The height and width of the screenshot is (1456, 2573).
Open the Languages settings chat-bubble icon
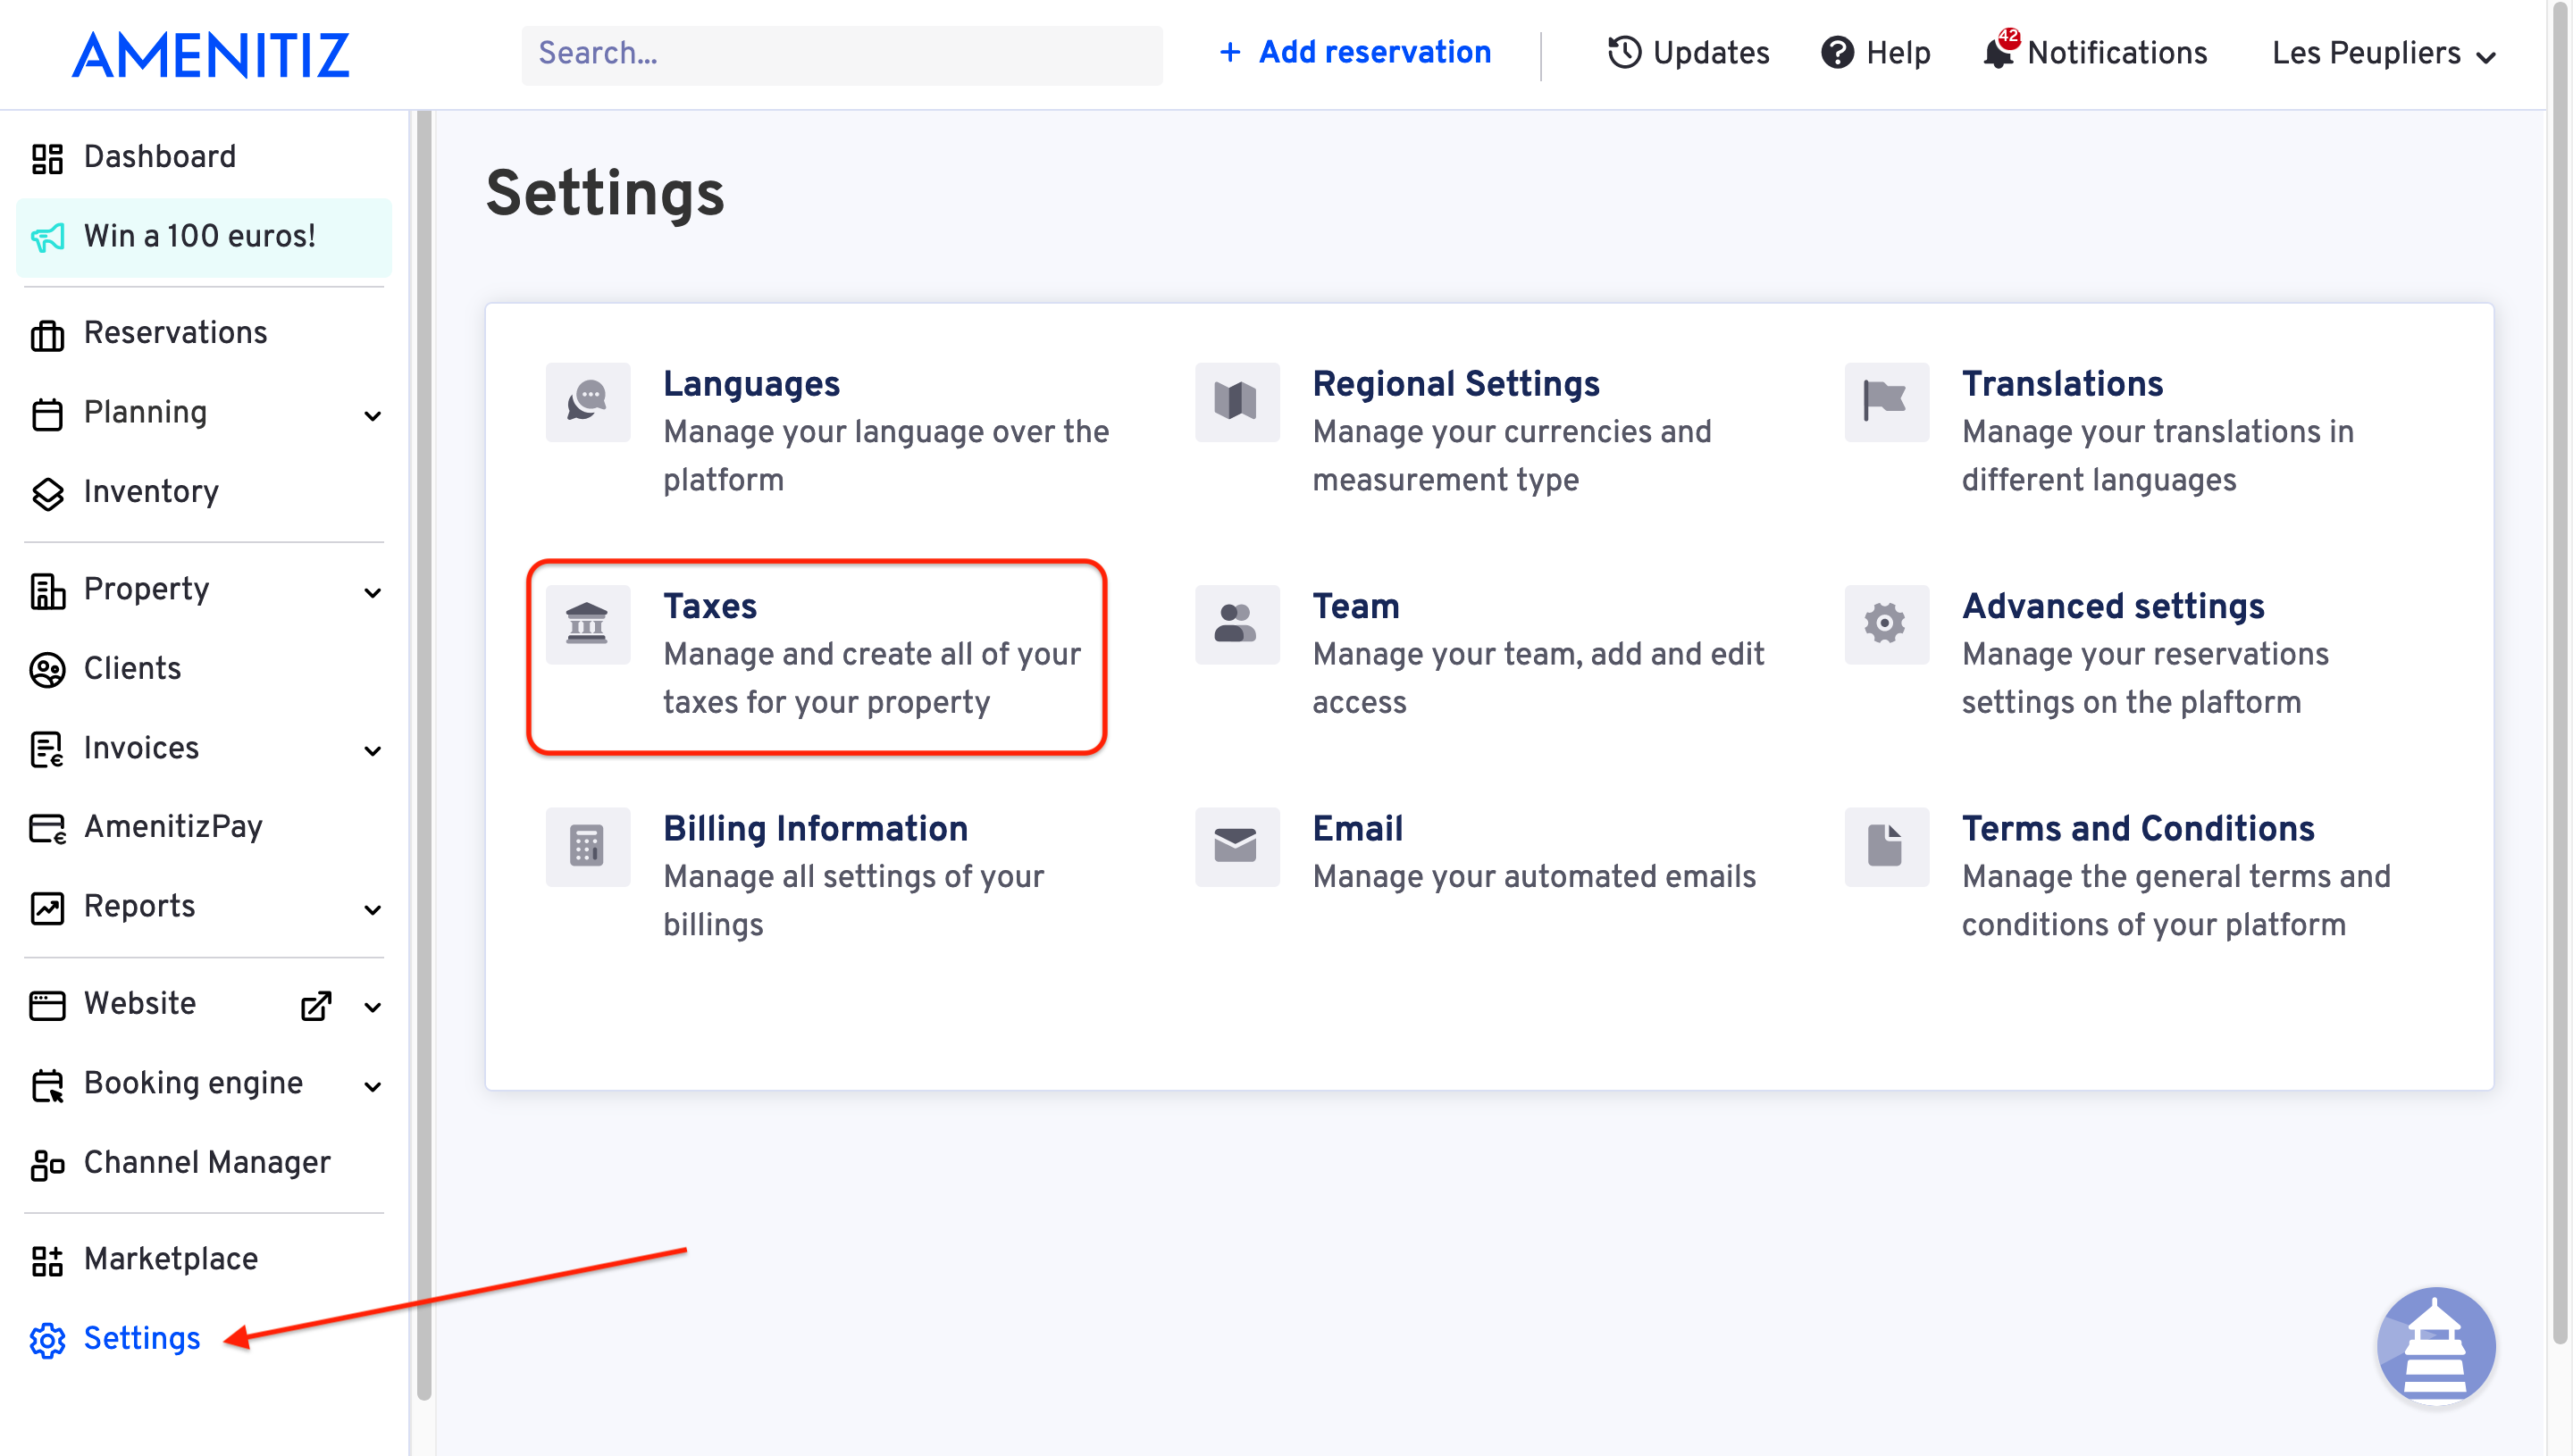tap(587, 401)
